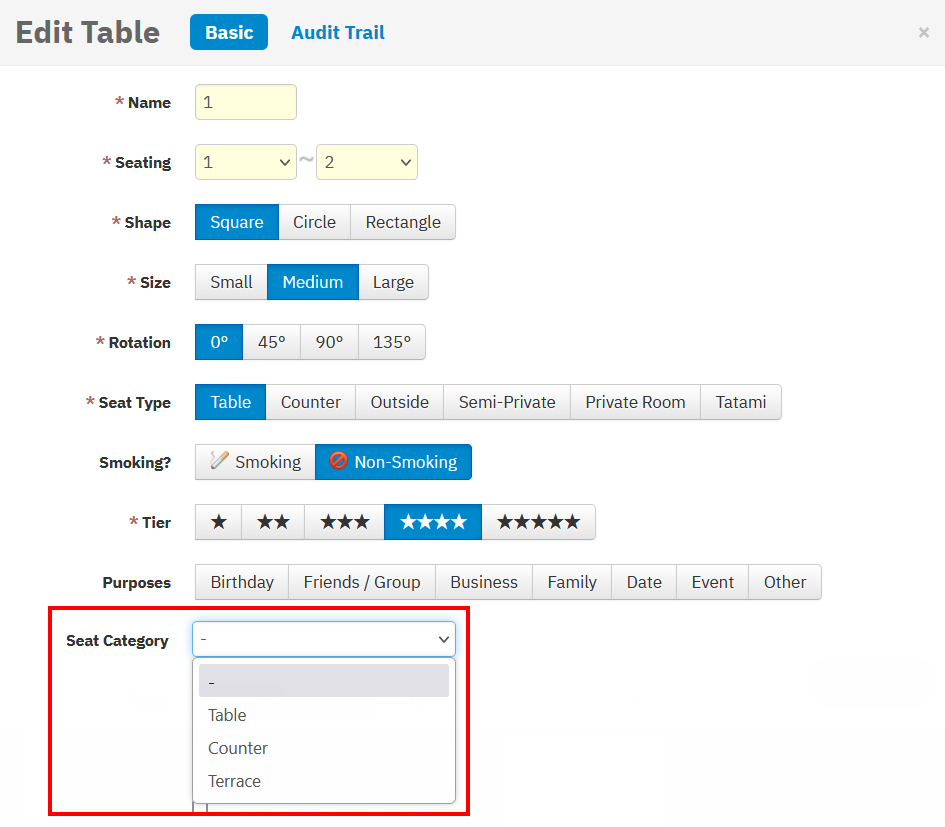
Task: Set table shape to Circle
Action: click(314, 222)
